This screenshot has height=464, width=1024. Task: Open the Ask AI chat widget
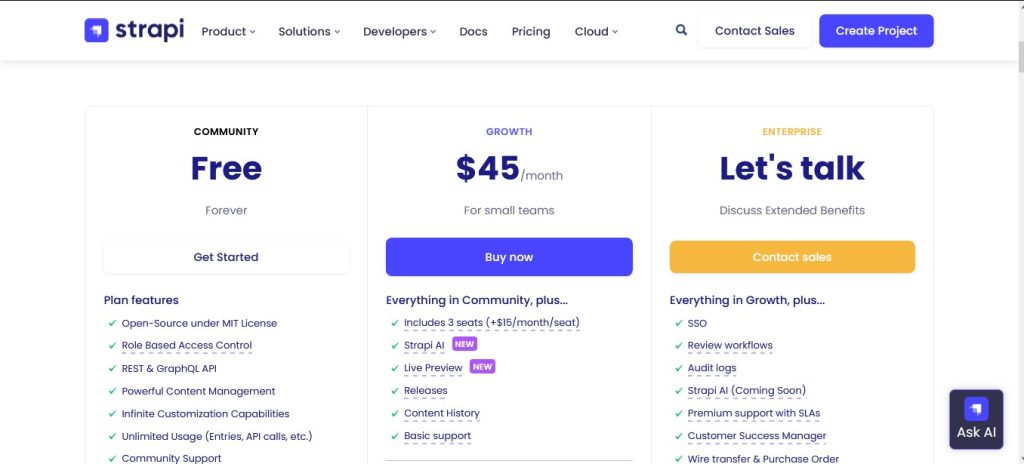click(x=976, y=420)
